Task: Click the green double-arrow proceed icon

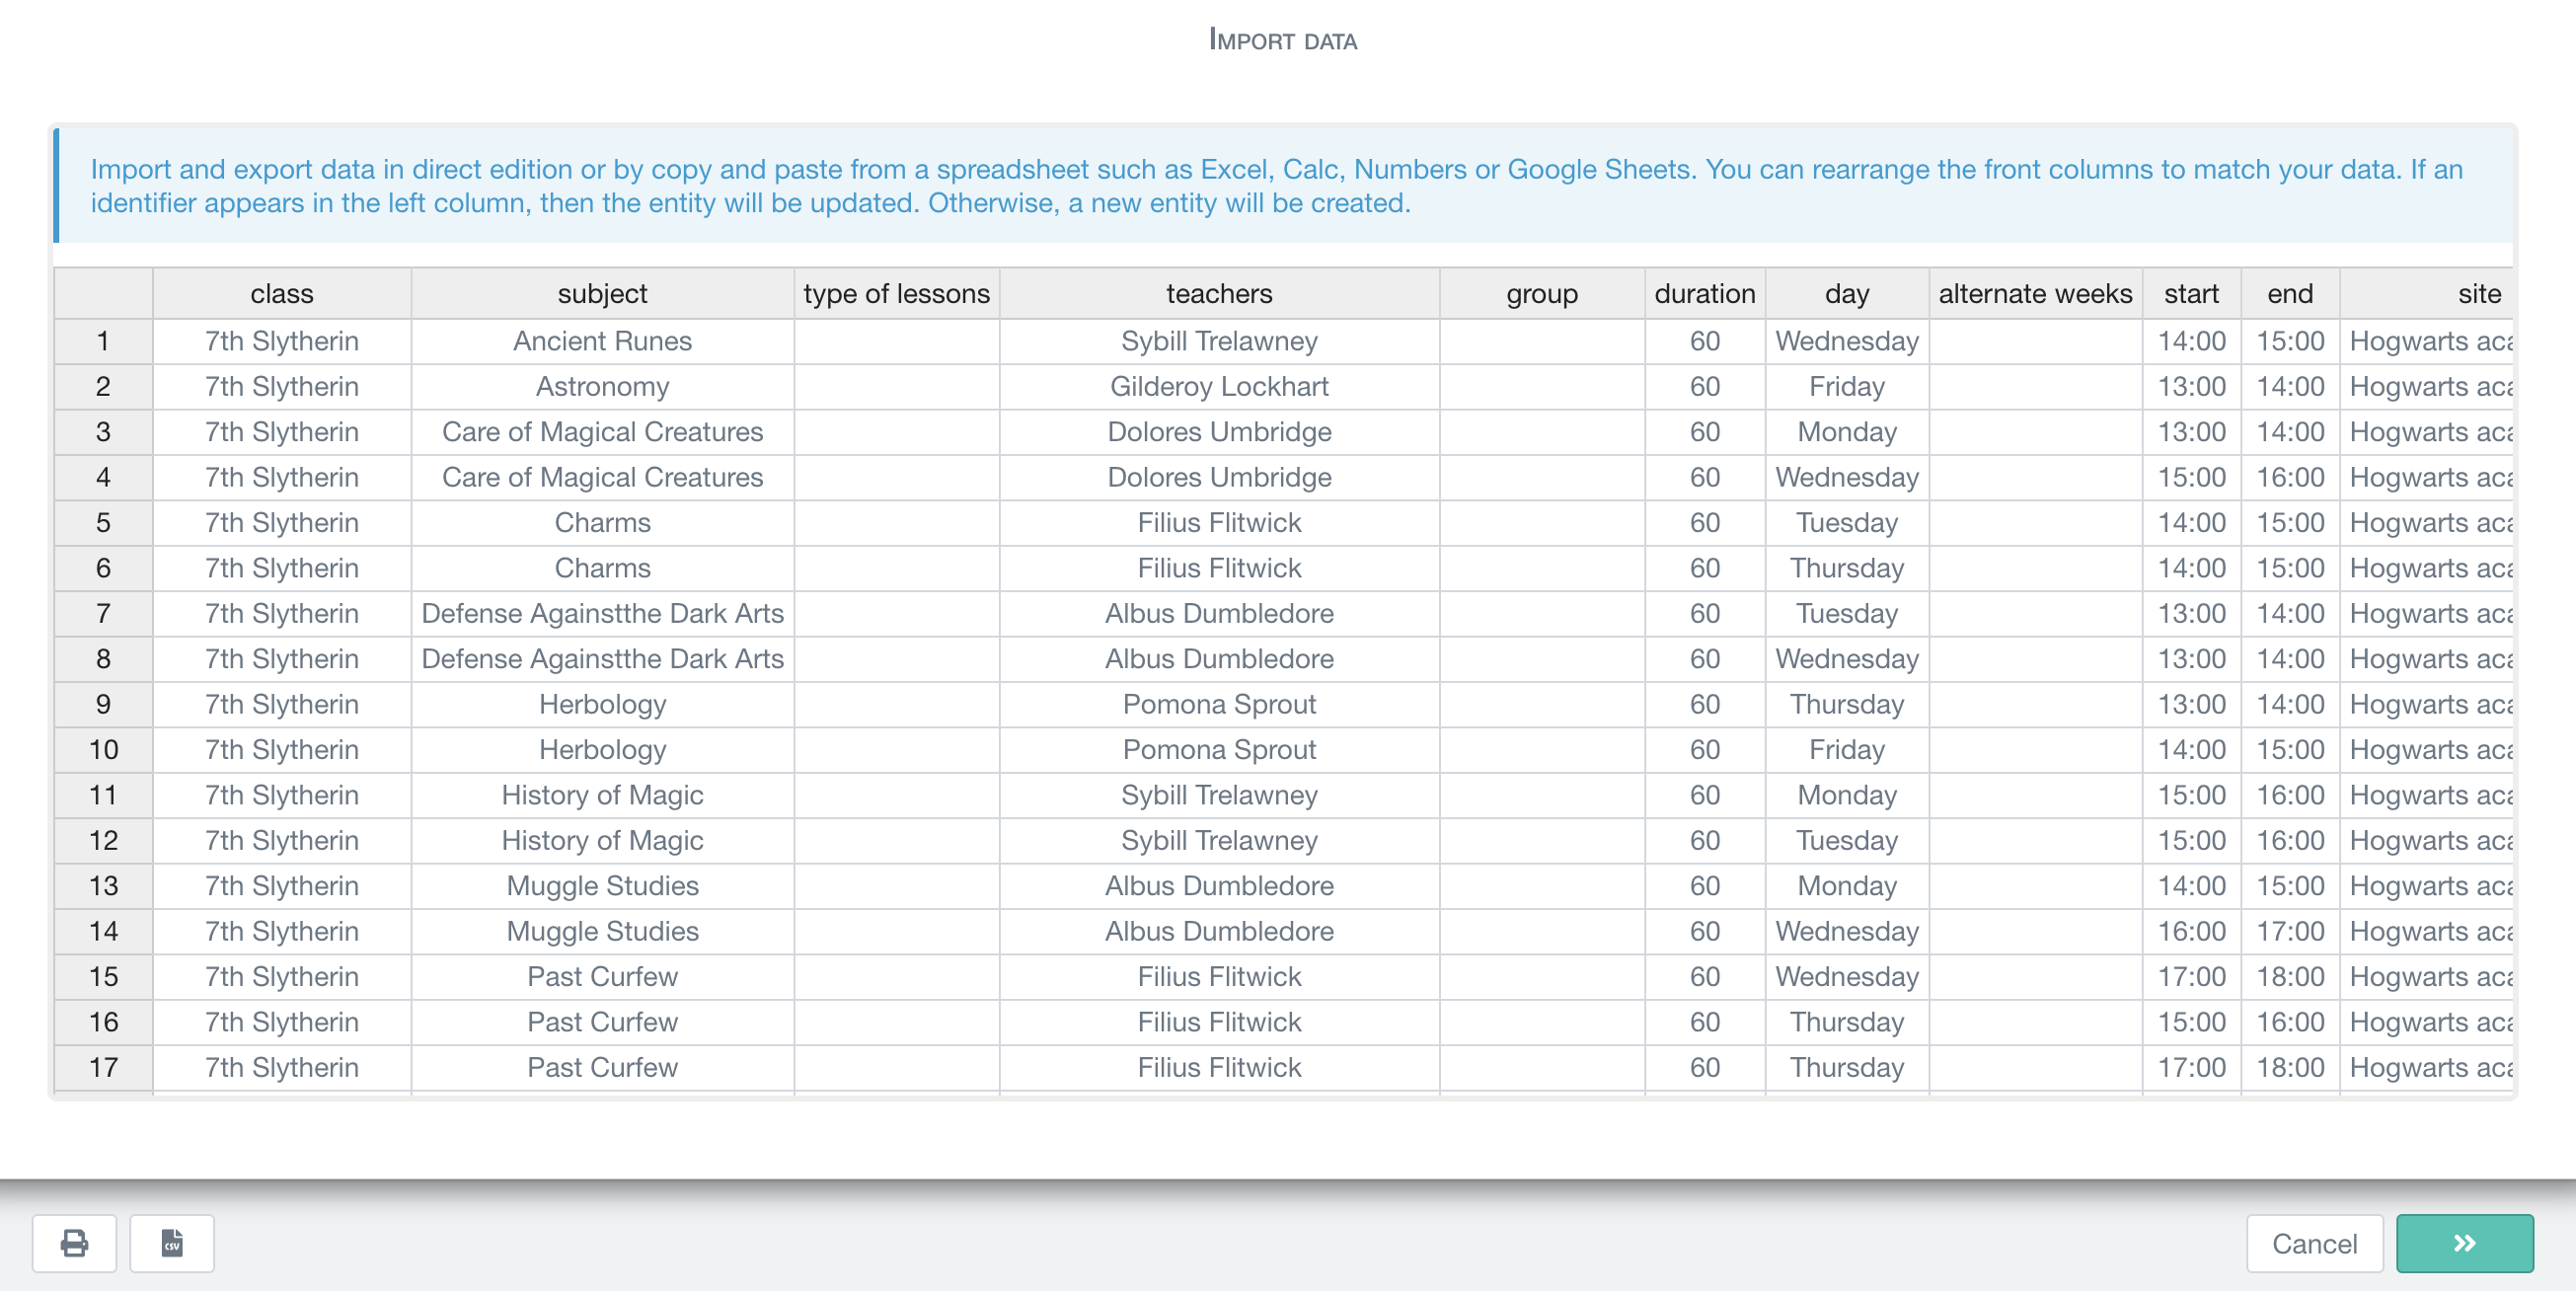Action: point(2464,1243)
